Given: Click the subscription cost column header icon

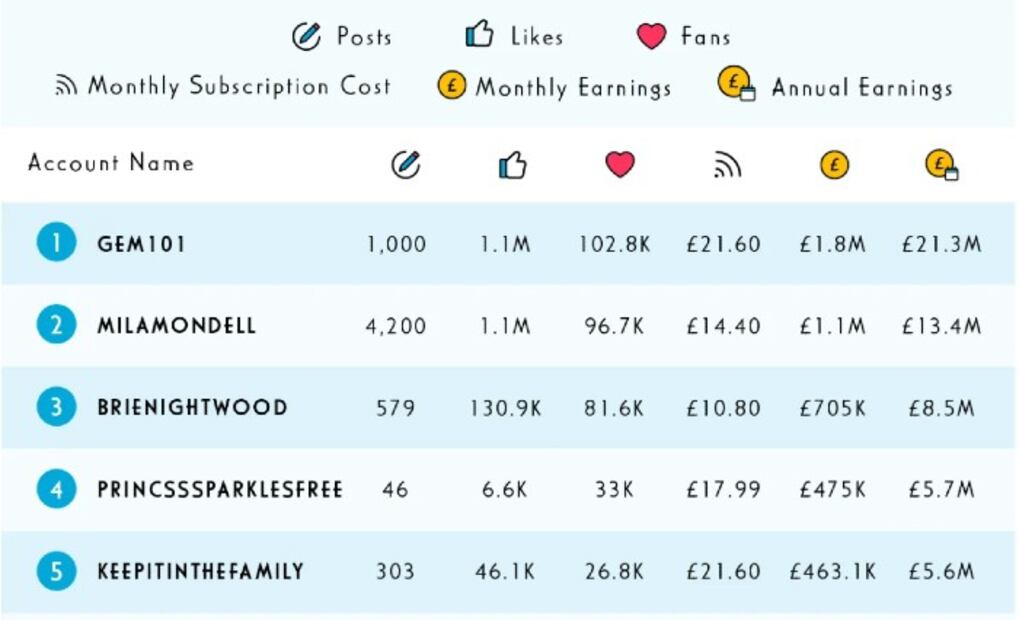Looking at the screenshot, I should (727, 164).
